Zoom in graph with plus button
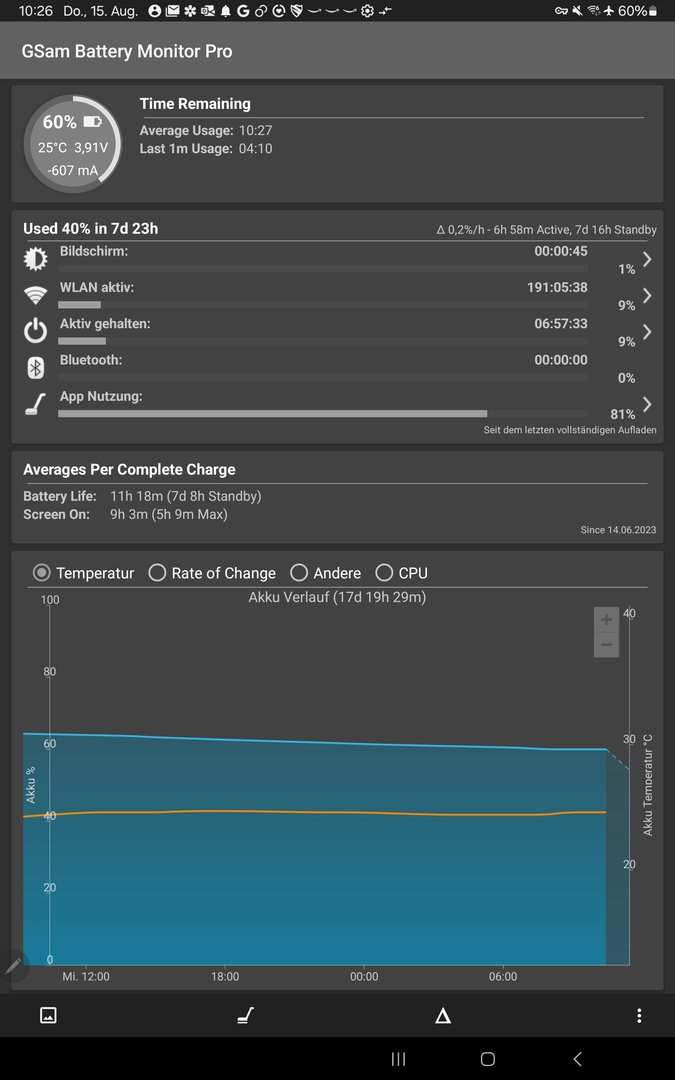 click(606, 619)
